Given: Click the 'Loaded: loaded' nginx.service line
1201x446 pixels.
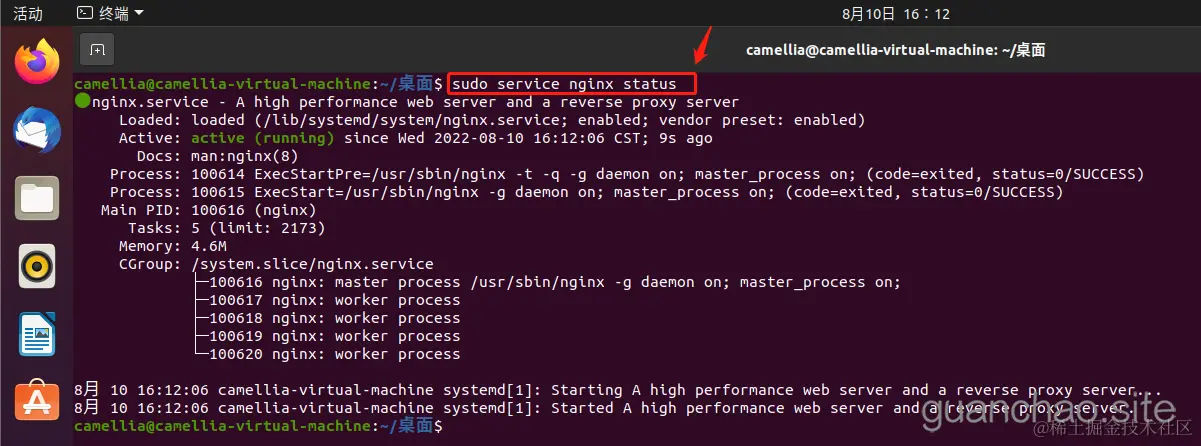Looking at the screenshot, I should [491, 120].
